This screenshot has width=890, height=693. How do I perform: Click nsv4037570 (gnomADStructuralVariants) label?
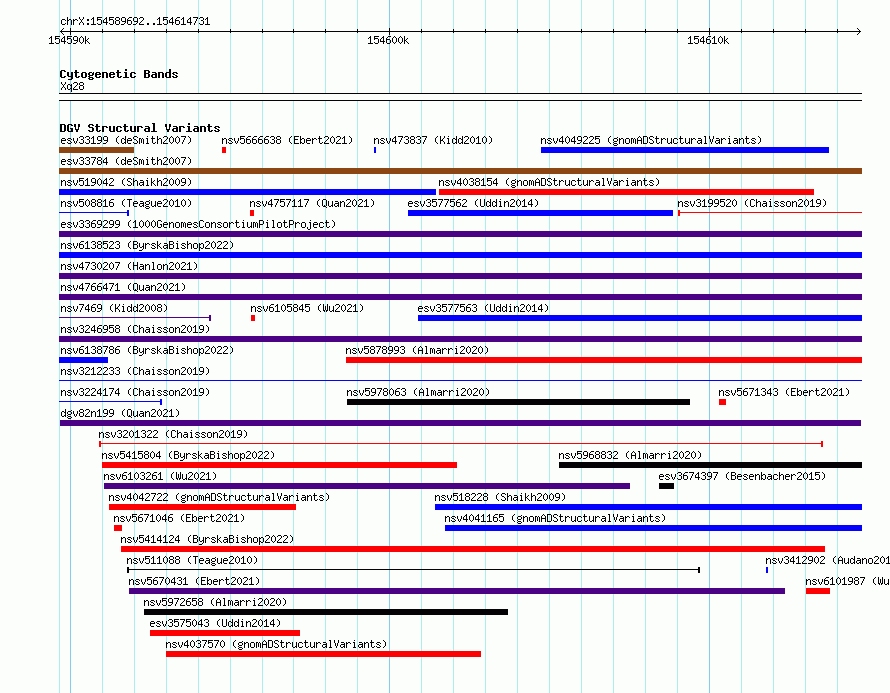point(276,644)
